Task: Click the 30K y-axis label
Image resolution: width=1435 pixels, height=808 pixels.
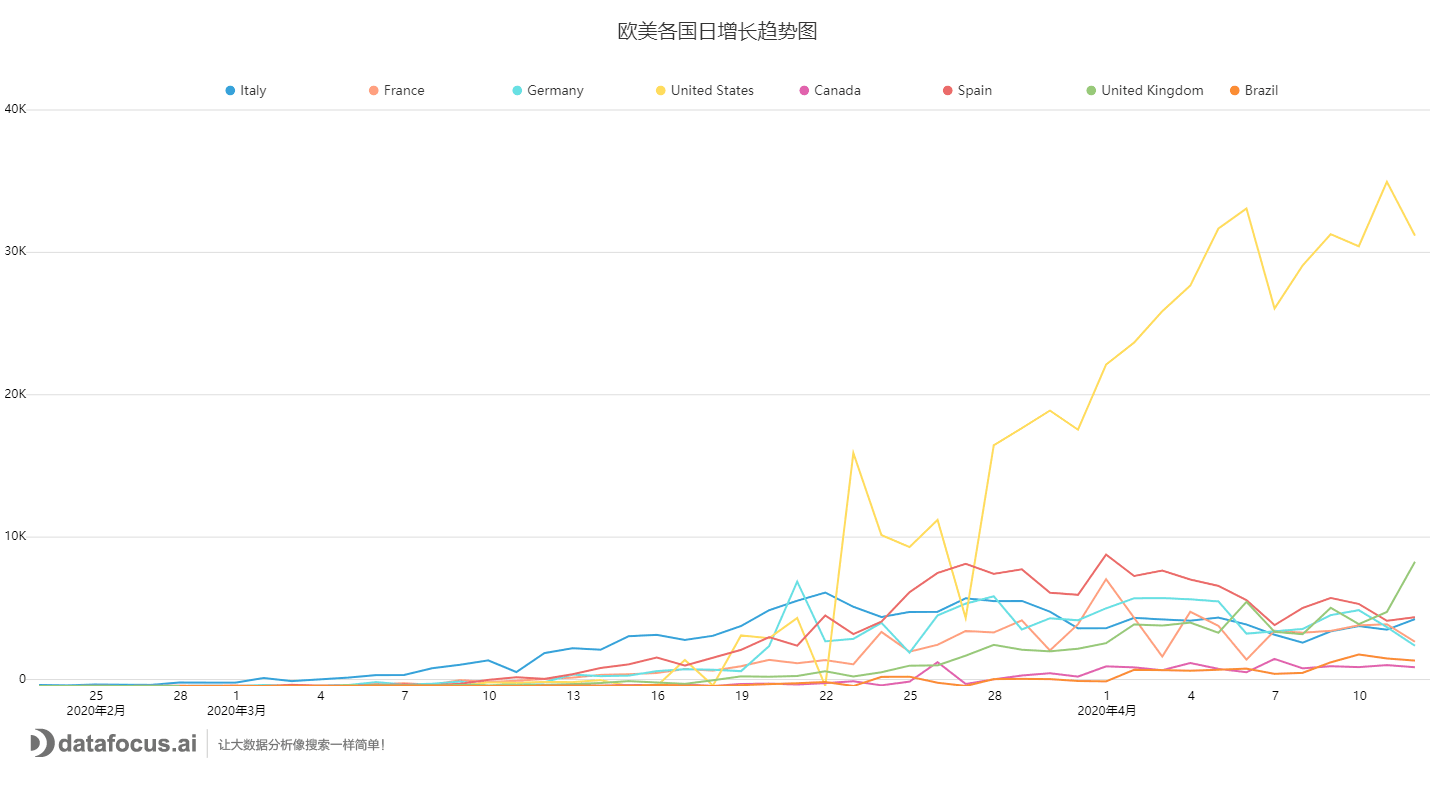Action: [15, 251]
